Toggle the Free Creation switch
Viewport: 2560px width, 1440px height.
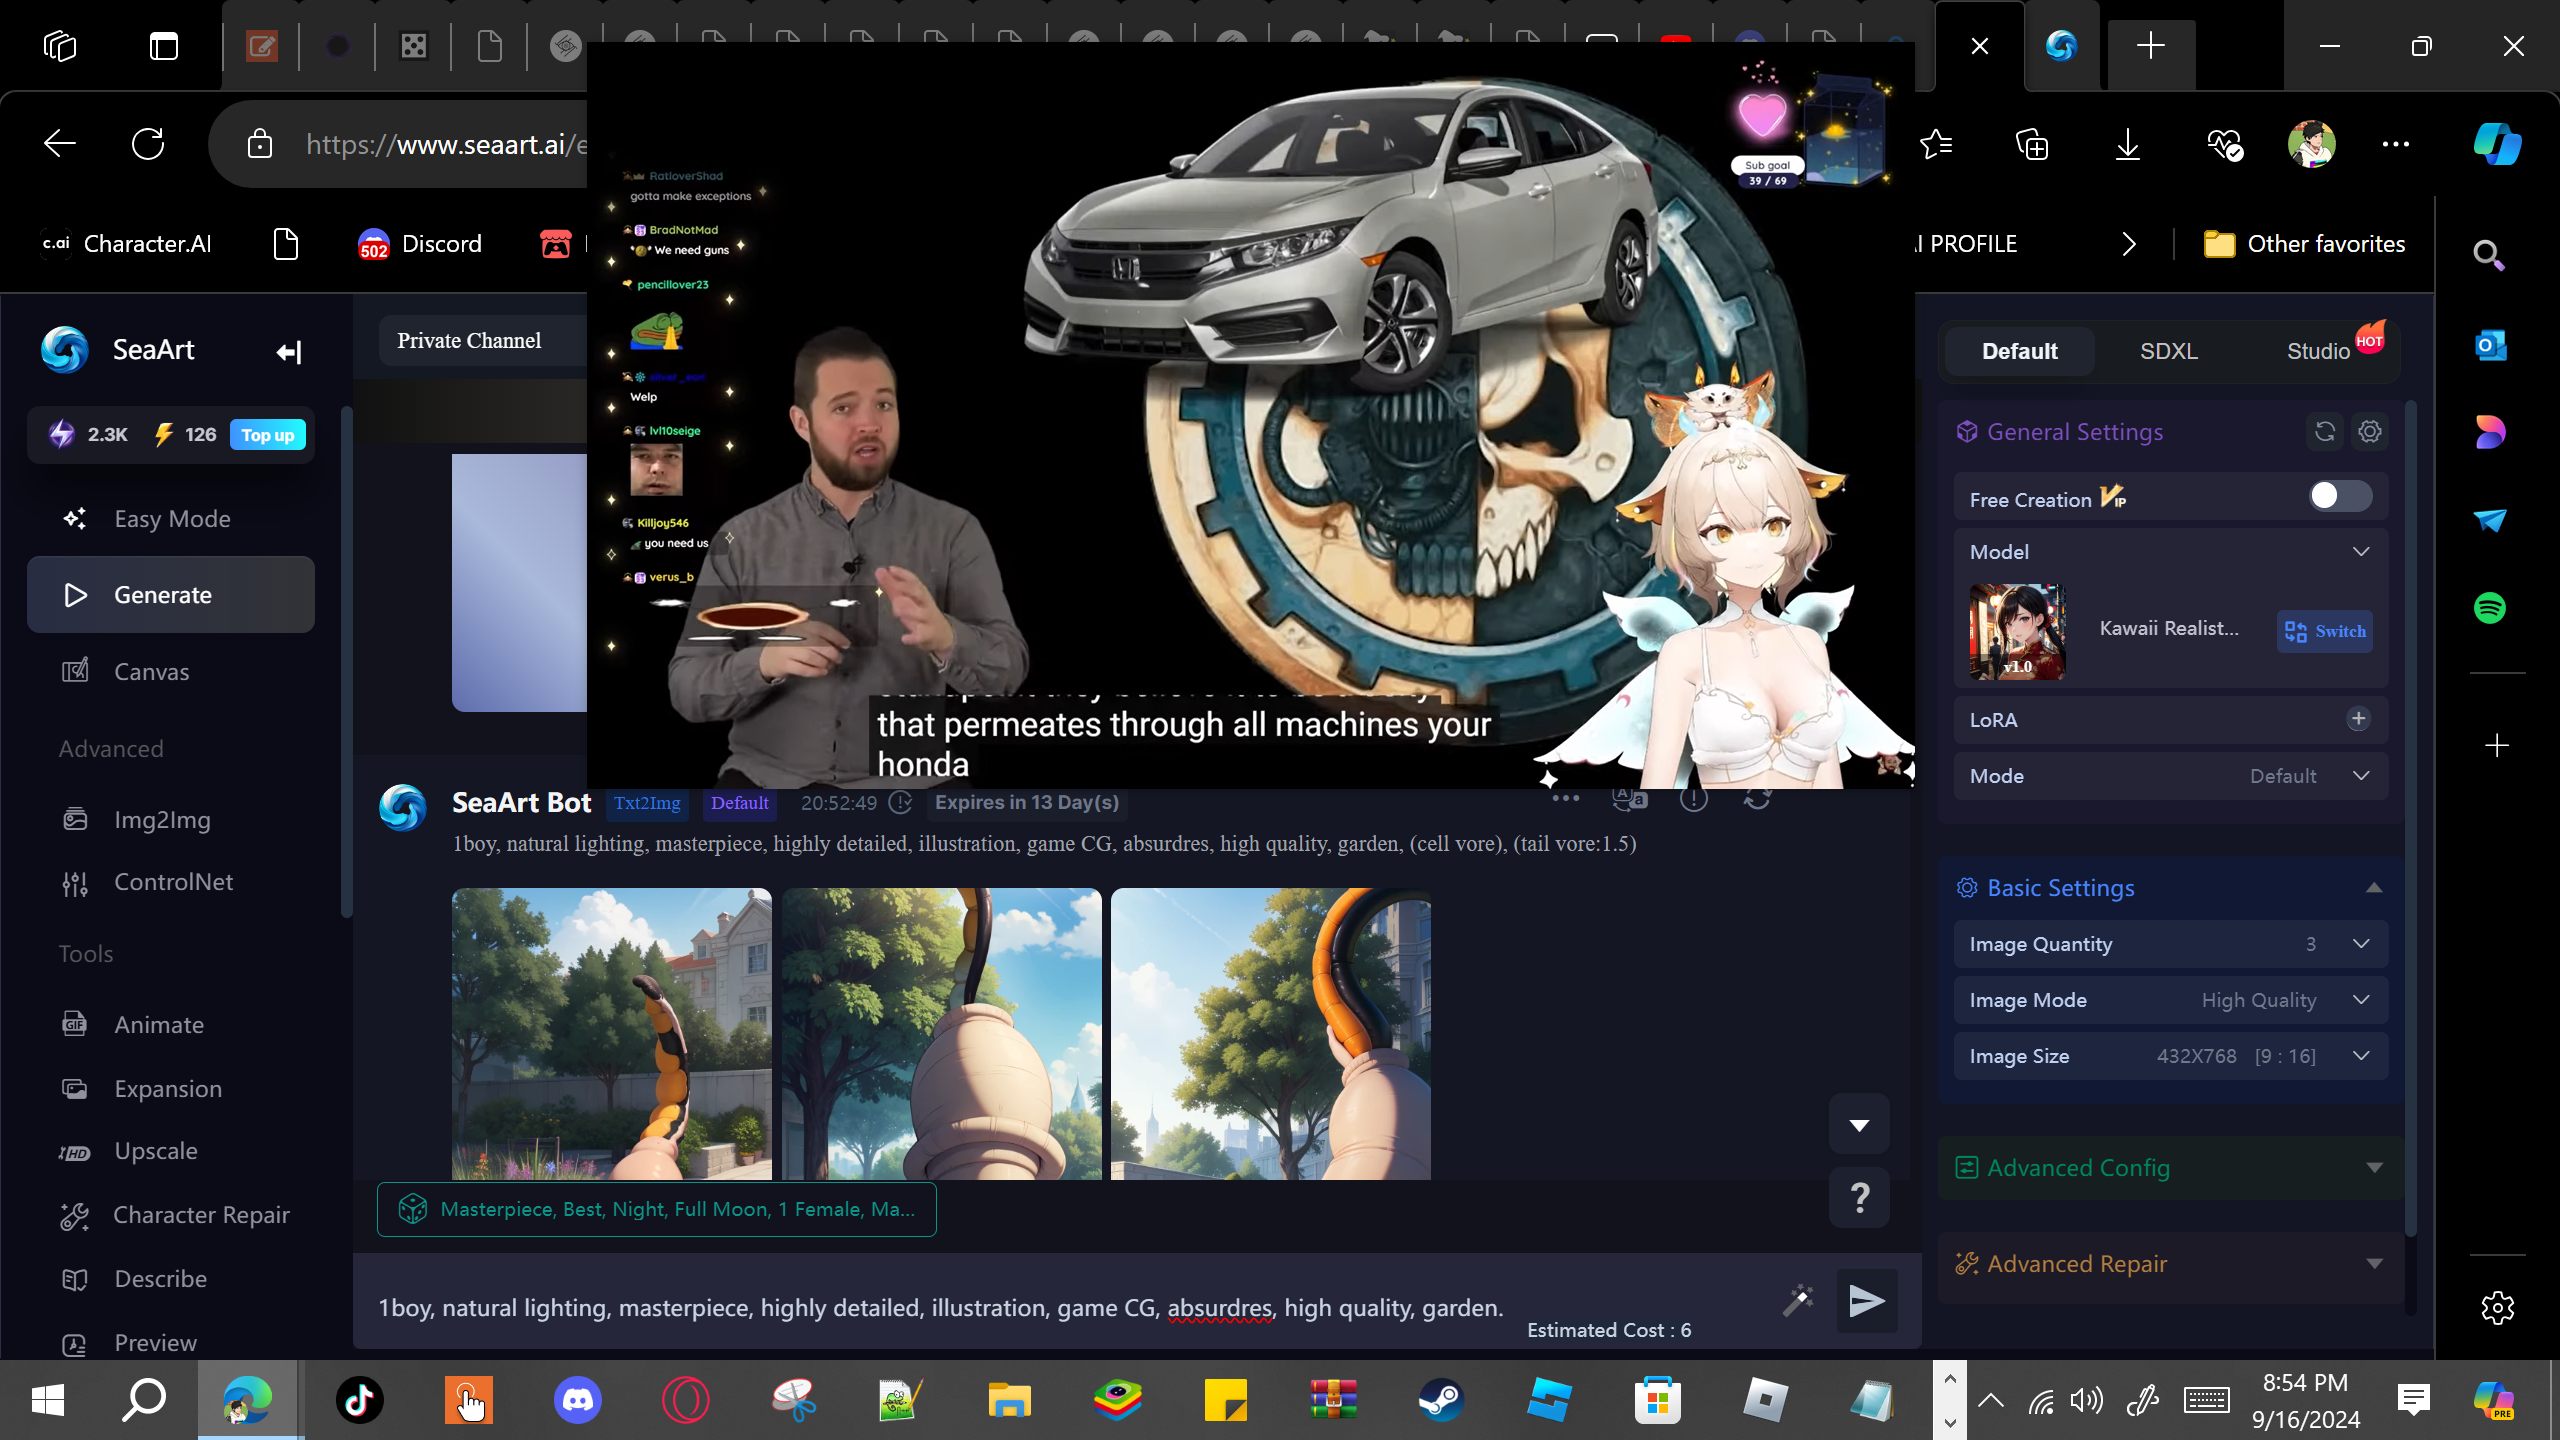pos(2340,496)
